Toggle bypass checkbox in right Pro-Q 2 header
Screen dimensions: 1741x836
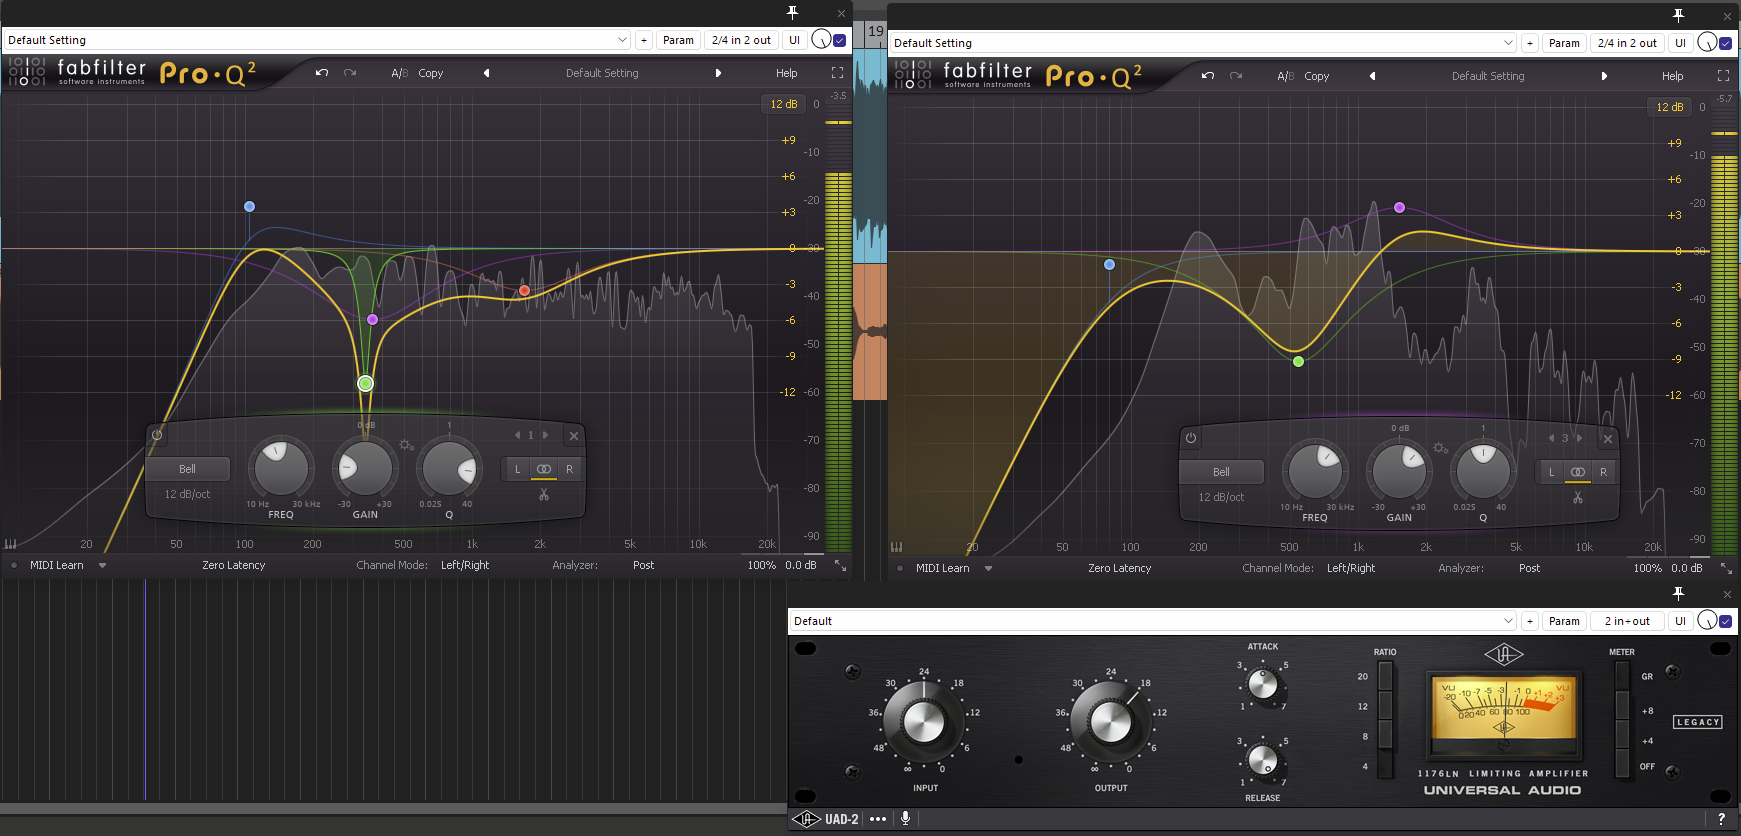click(1726, 43)
